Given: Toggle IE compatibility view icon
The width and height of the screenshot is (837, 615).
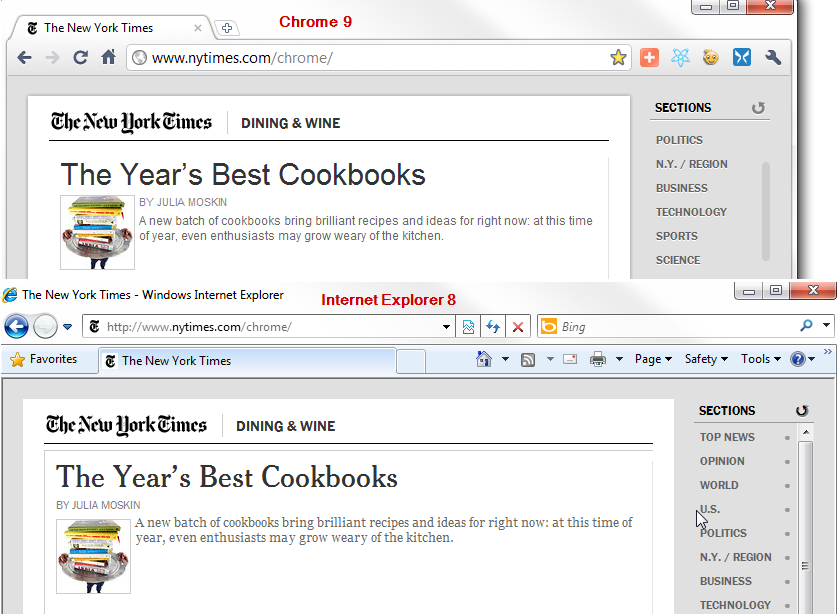Looking at the screenshot, I should 468,327.
